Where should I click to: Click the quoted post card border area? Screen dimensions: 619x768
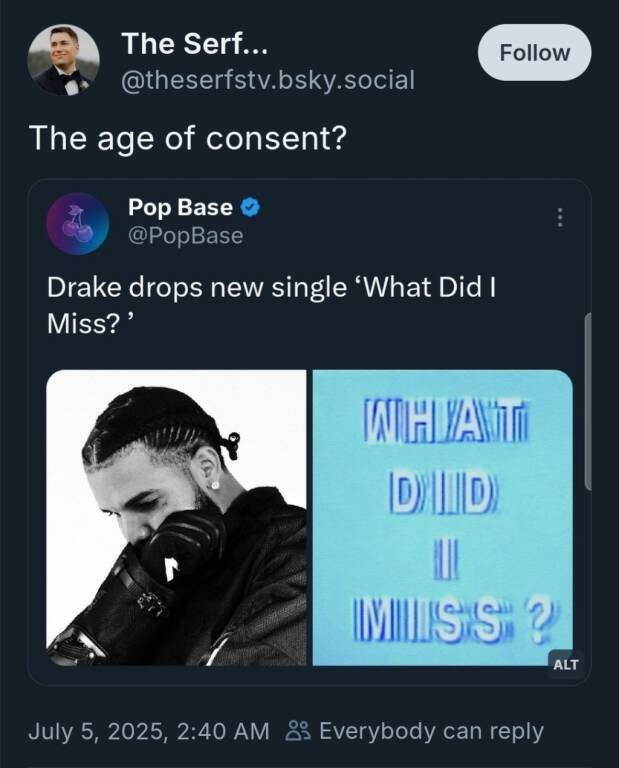coord(309,432)
